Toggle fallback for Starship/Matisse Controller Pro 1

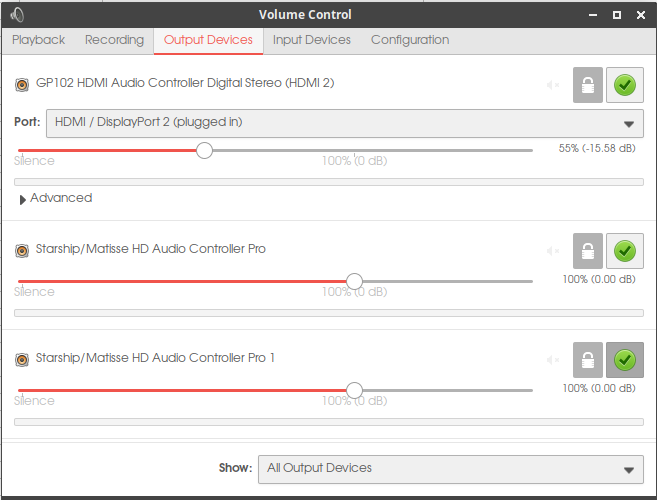[x=625, y=359]
